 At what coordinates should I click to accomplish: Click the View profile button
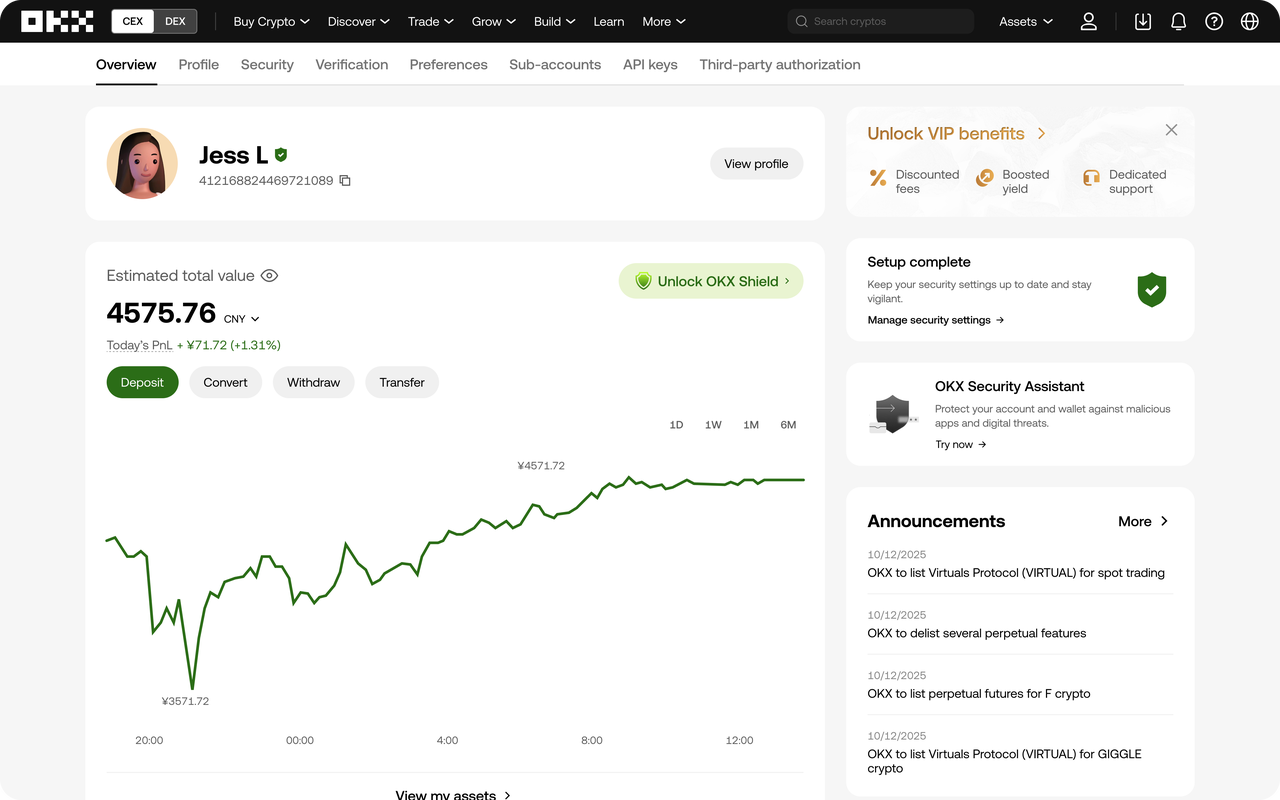756,164
